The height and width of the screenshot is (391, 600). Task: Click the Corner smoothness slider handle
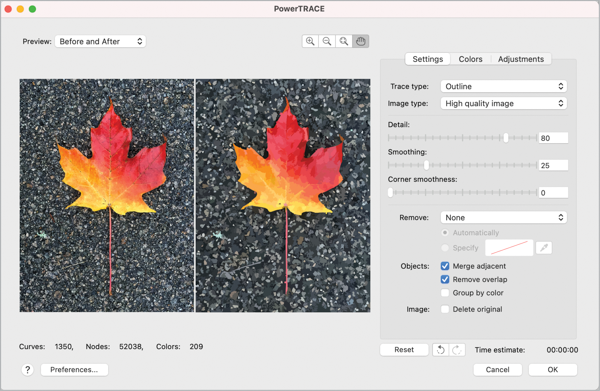click(390, 192)
